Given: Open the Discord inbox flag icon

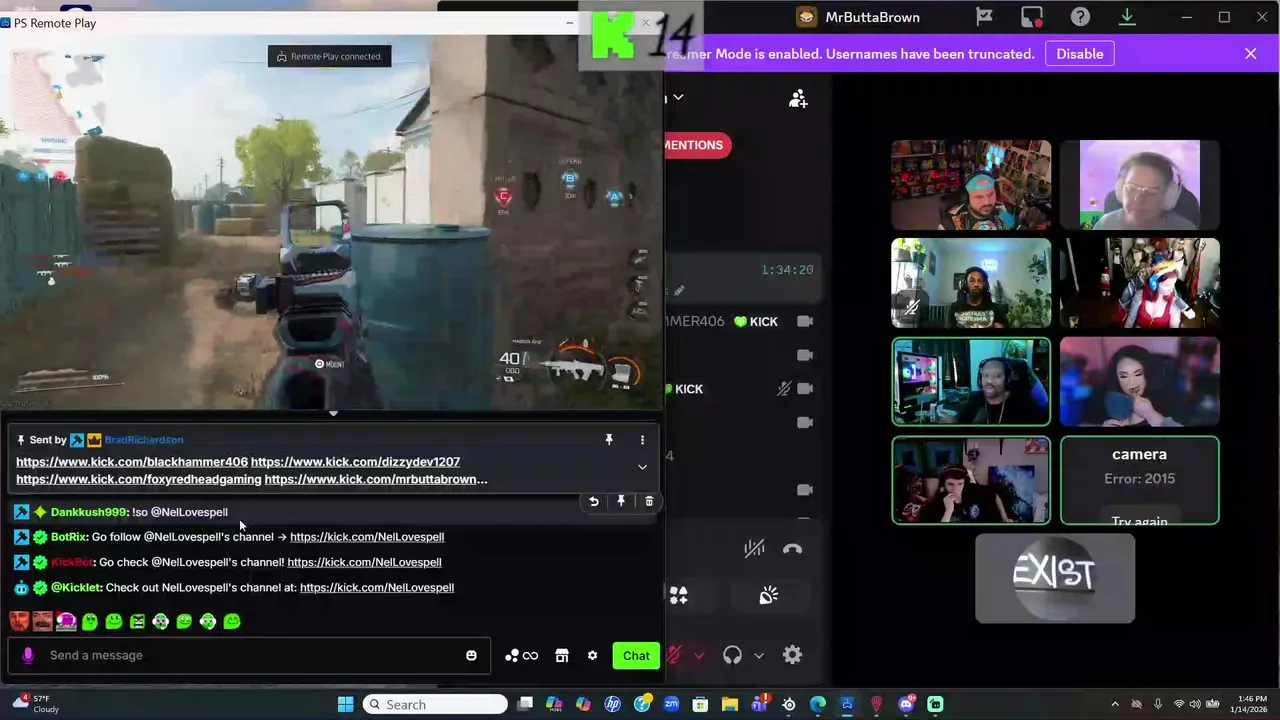Looking at the screenshot, I should tap(984, 17).
